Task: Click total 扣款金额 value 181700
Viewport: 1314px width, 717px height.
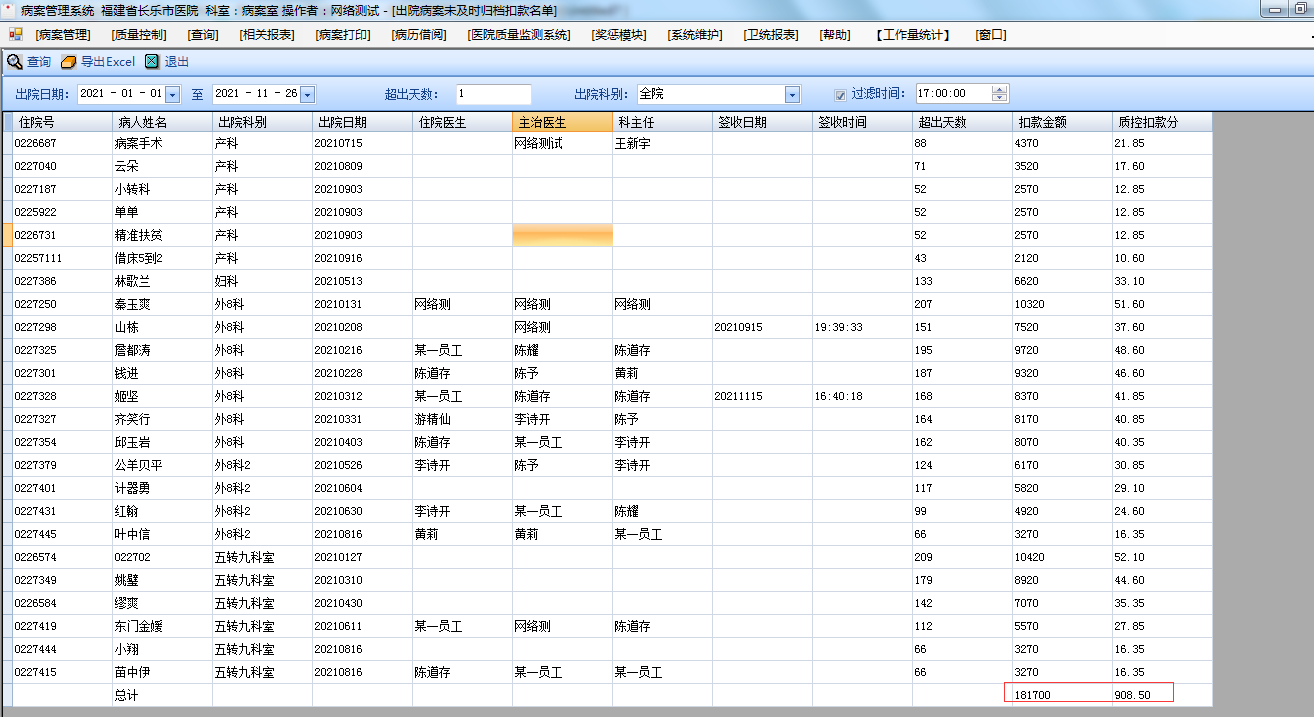Action: point(1033,694)
